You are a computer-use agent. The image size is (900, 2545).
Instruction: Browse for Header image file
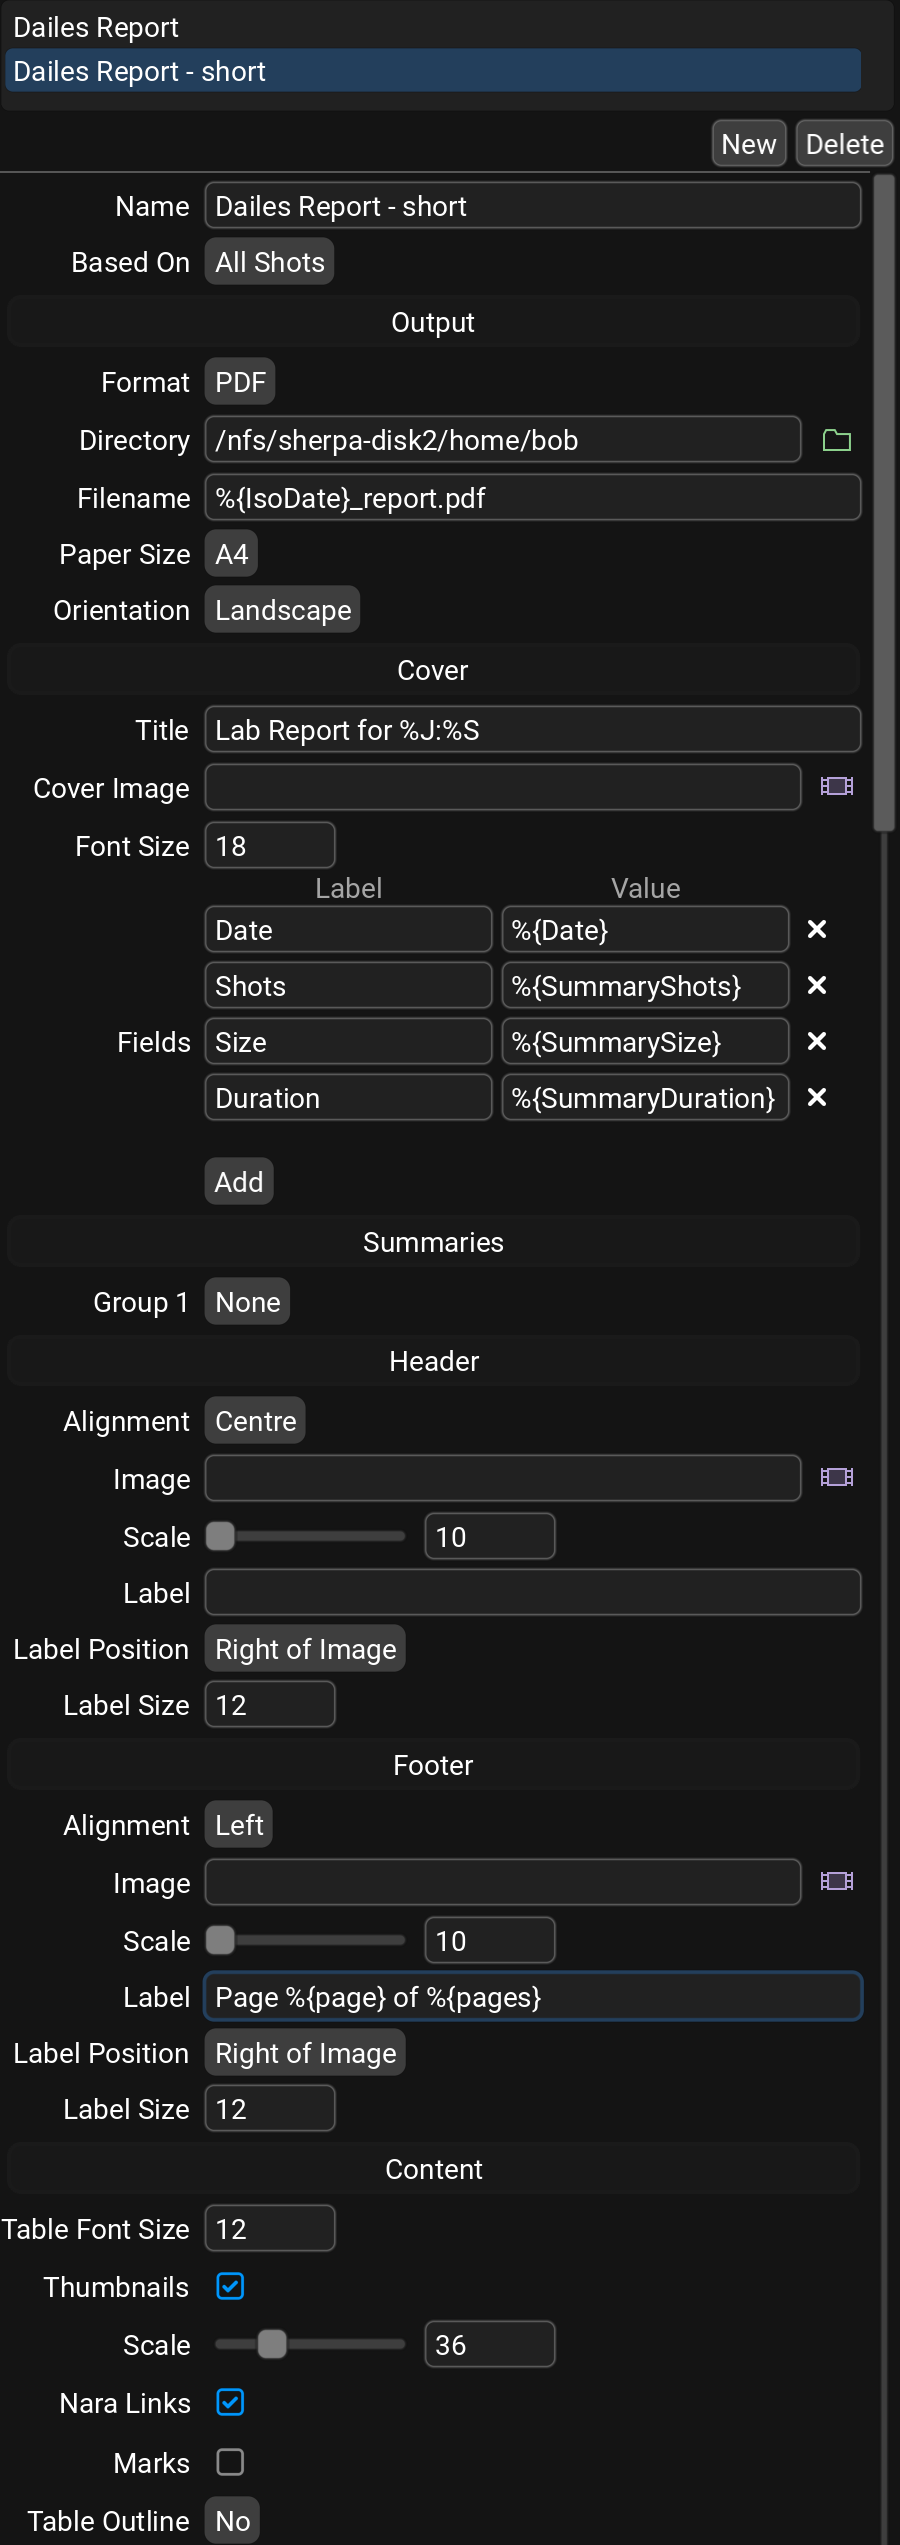tap(836, 1478)
